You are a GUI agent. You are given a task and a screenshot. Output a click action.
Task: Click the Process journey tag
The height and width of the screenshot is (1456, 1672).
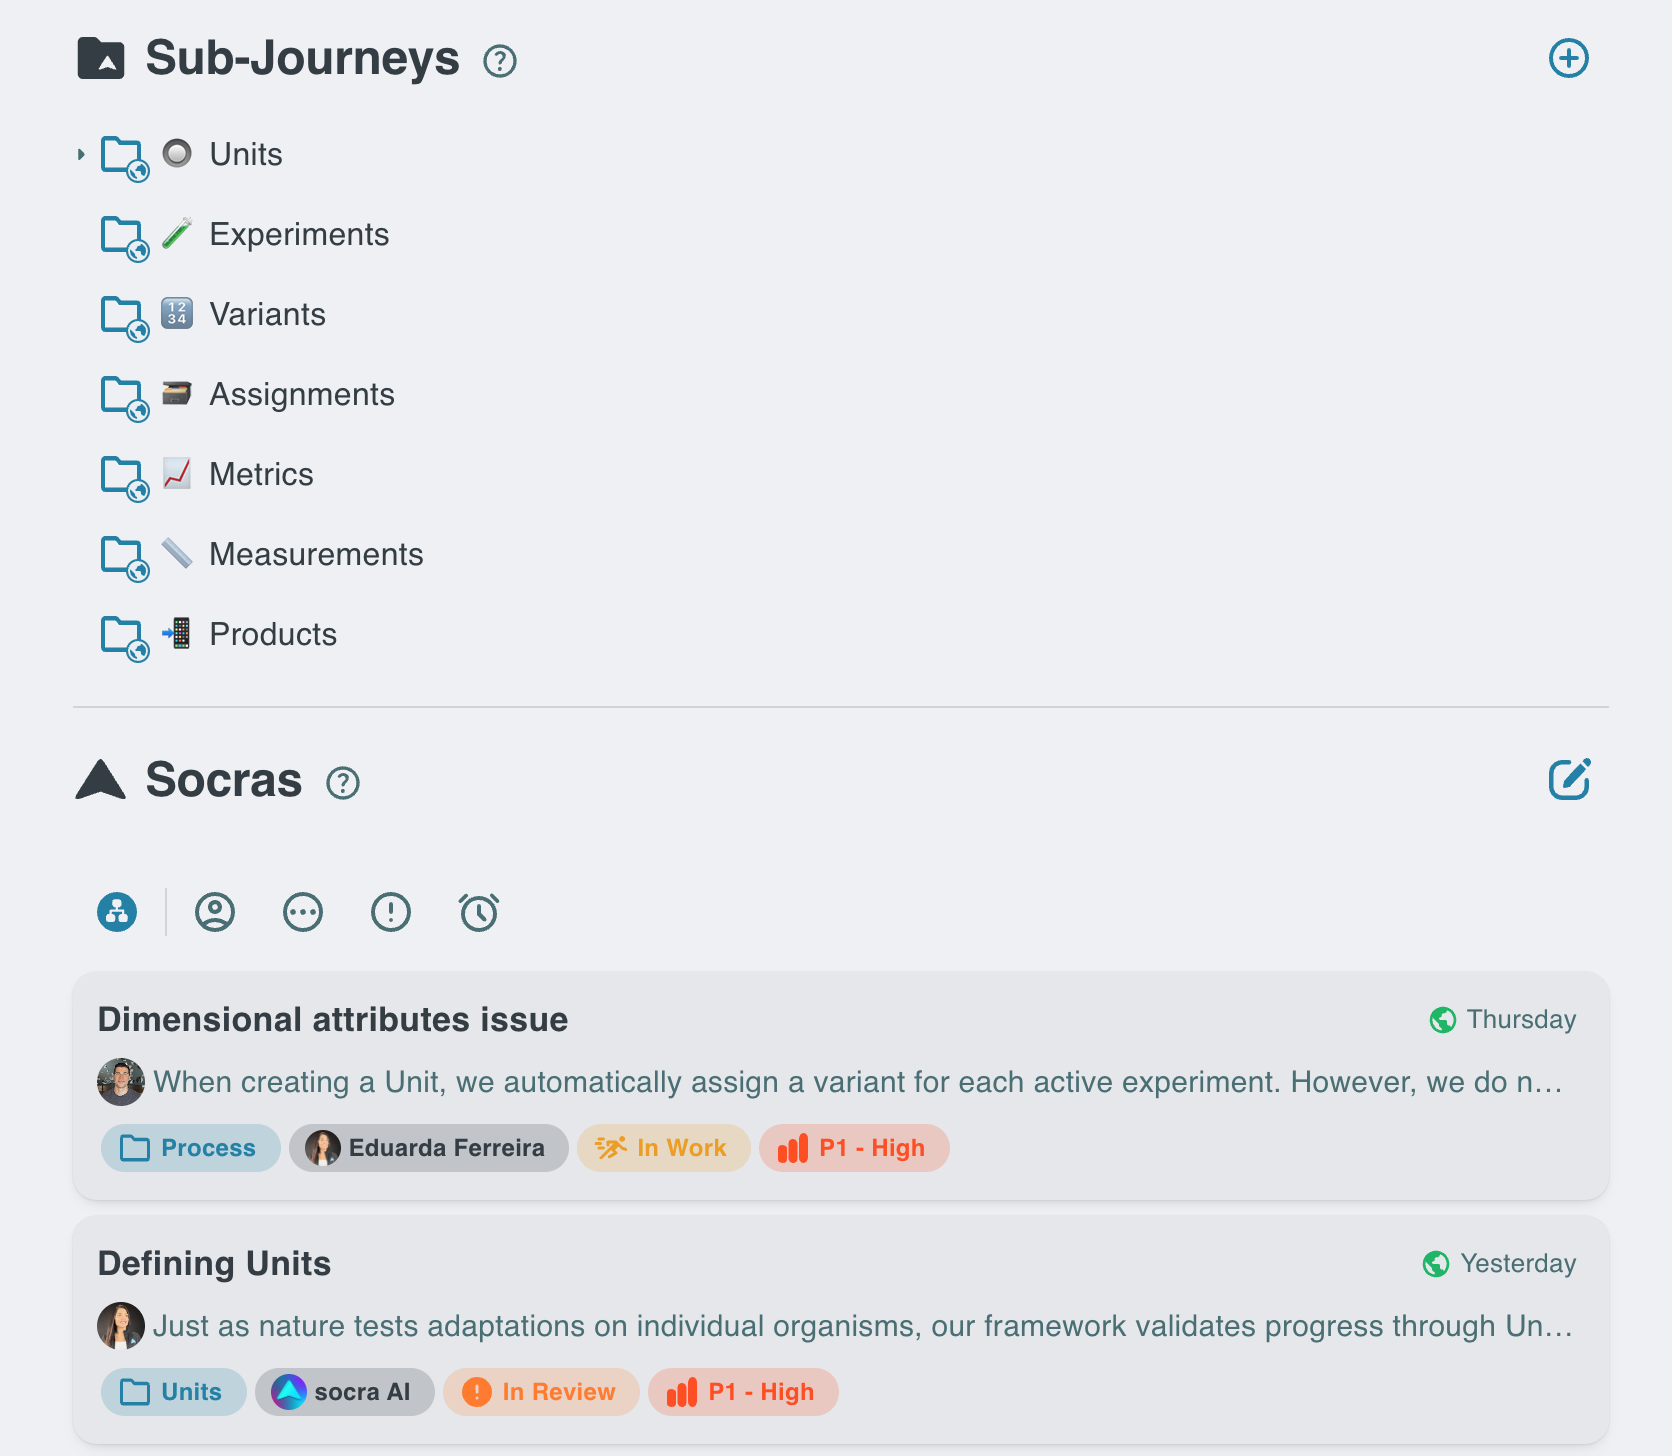(190, 1148)
